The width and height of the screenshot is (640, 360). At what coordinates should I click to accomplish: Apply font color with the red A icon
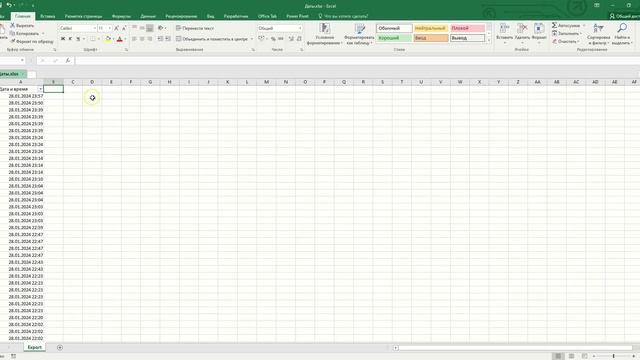click(x=120, y=39)
